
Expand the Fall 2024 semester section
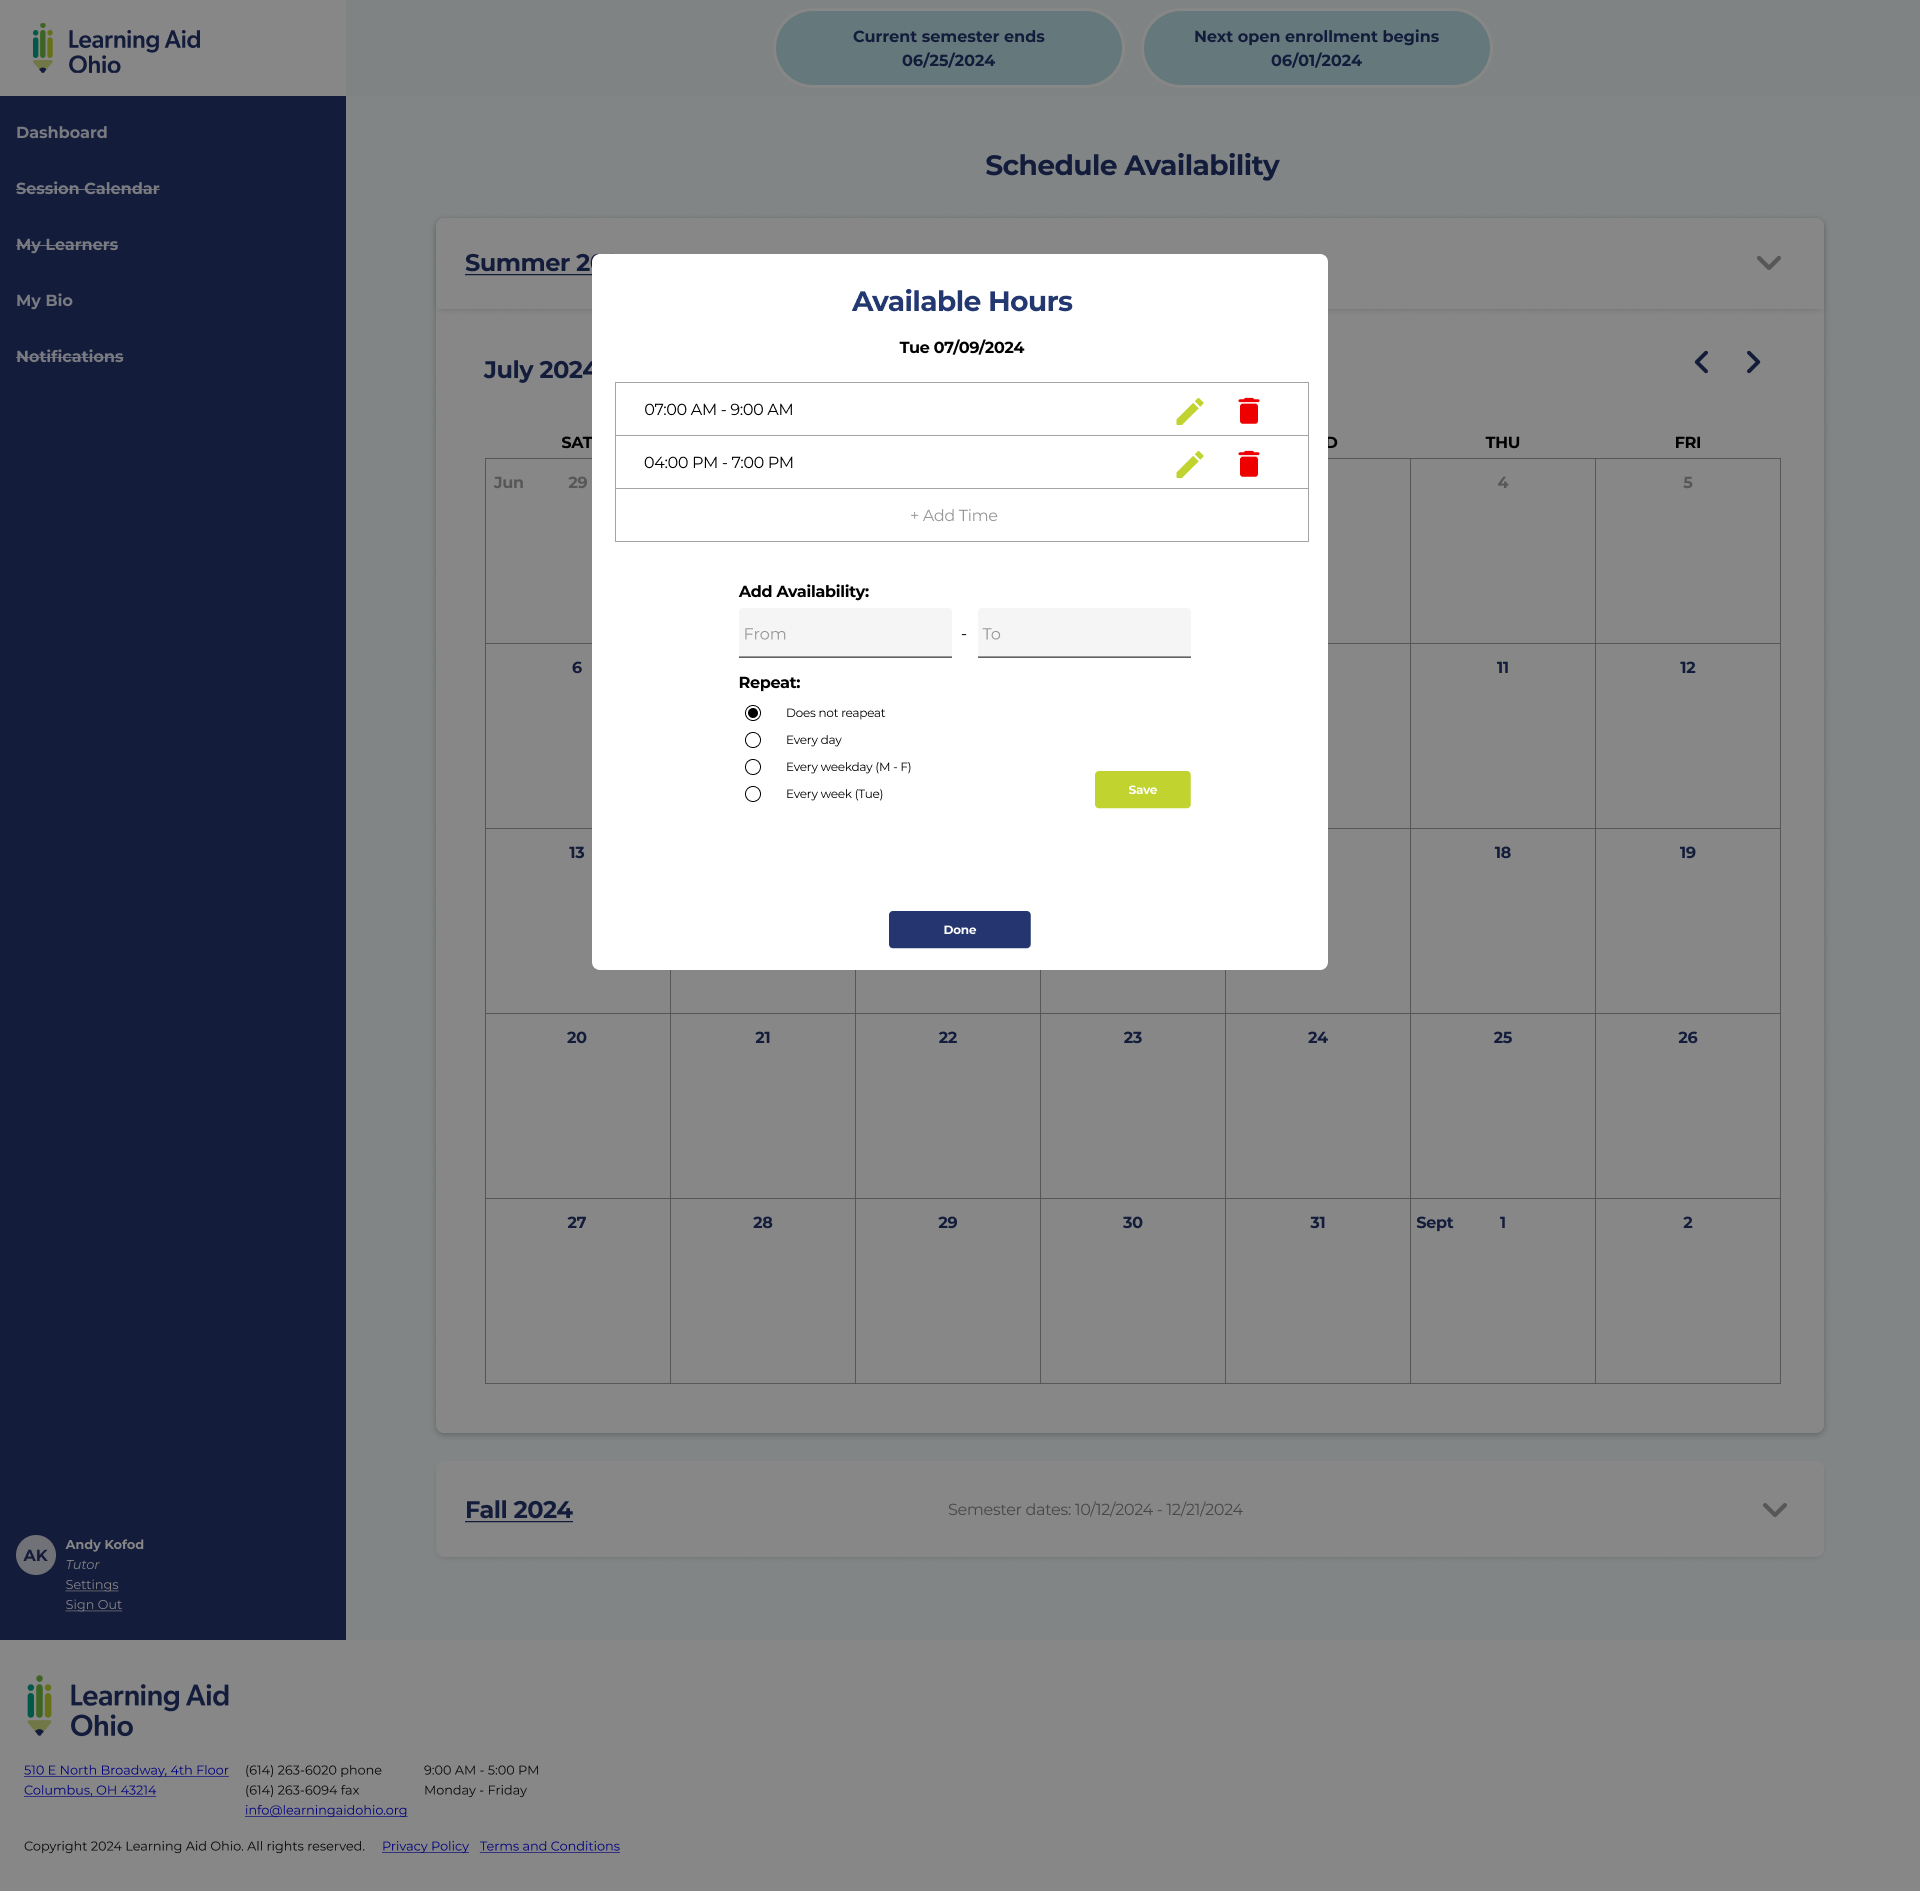point(1774,1510)
